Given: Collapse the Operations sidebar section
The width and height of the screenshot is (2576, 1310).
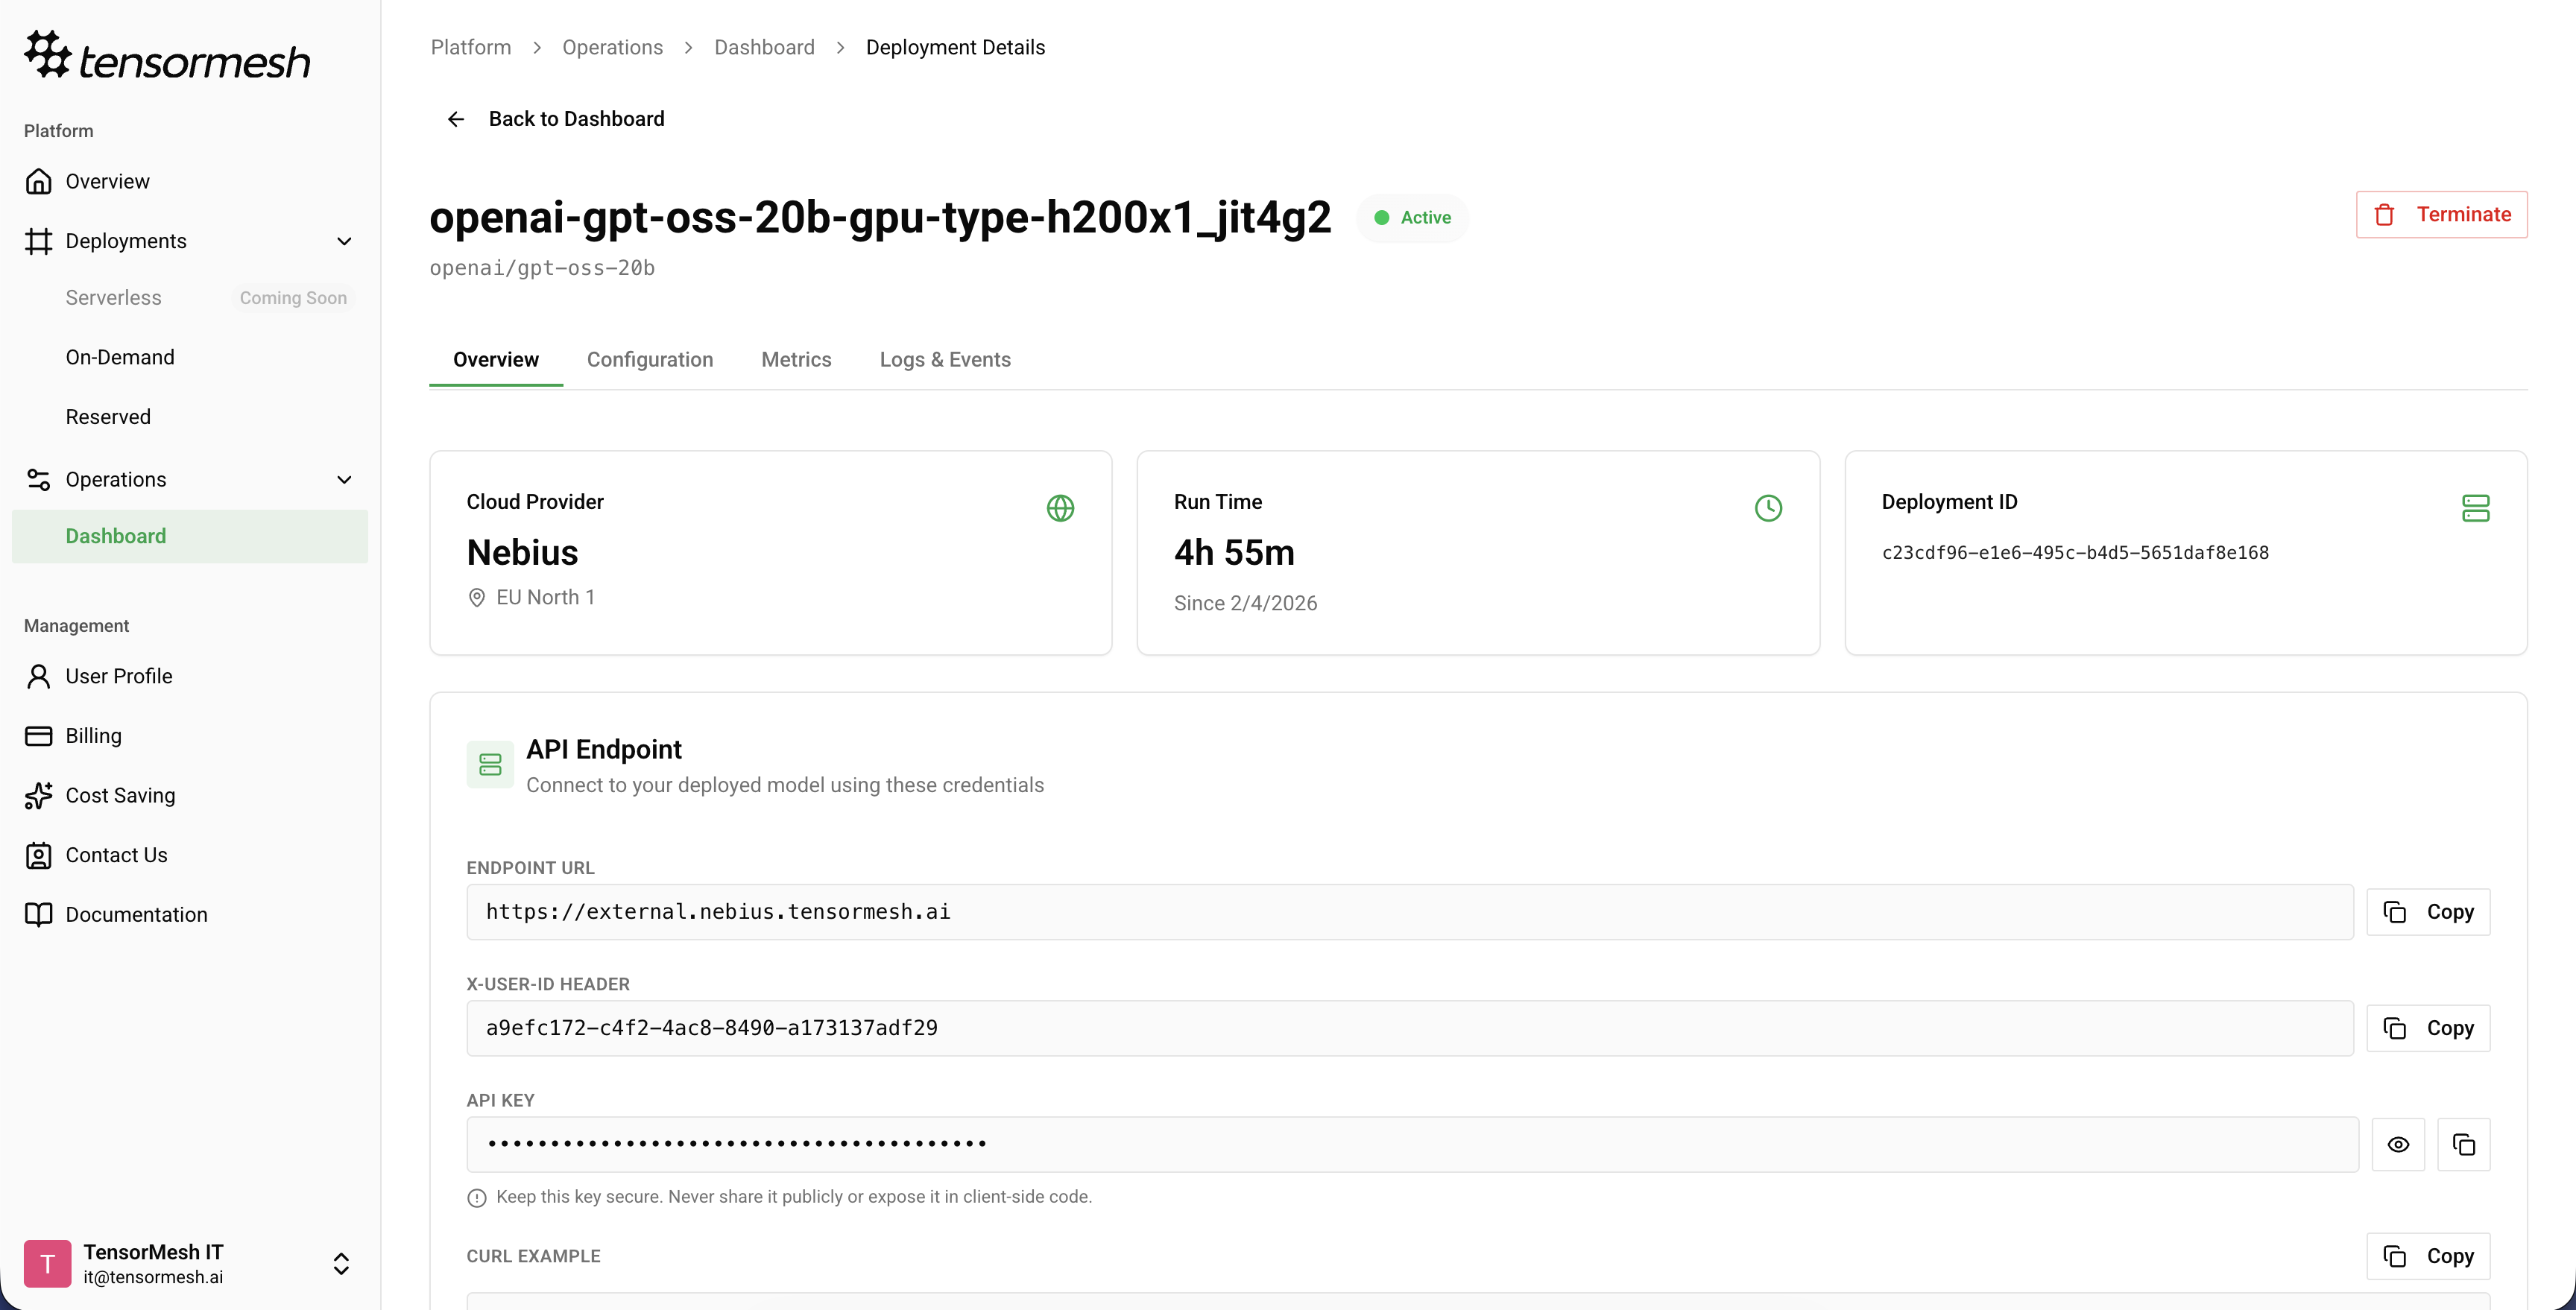Looking at the screenshot, I should [x=344, y=480].
